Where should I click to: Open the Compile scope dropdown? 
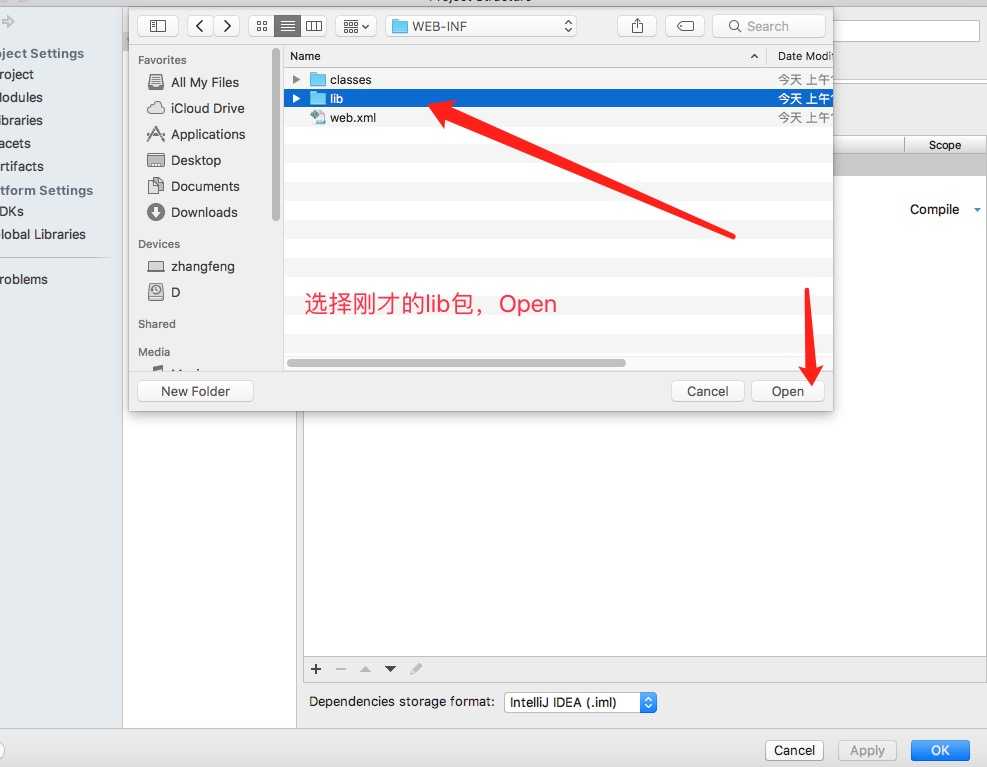[x=945, y=209]
